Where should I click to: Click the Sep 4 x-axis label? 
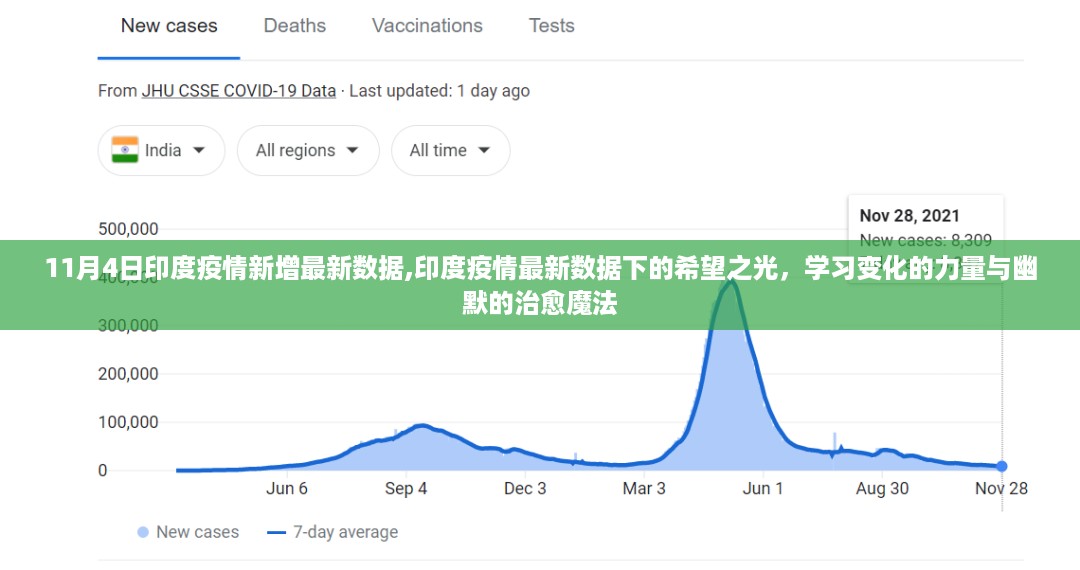tap(406, 488)
